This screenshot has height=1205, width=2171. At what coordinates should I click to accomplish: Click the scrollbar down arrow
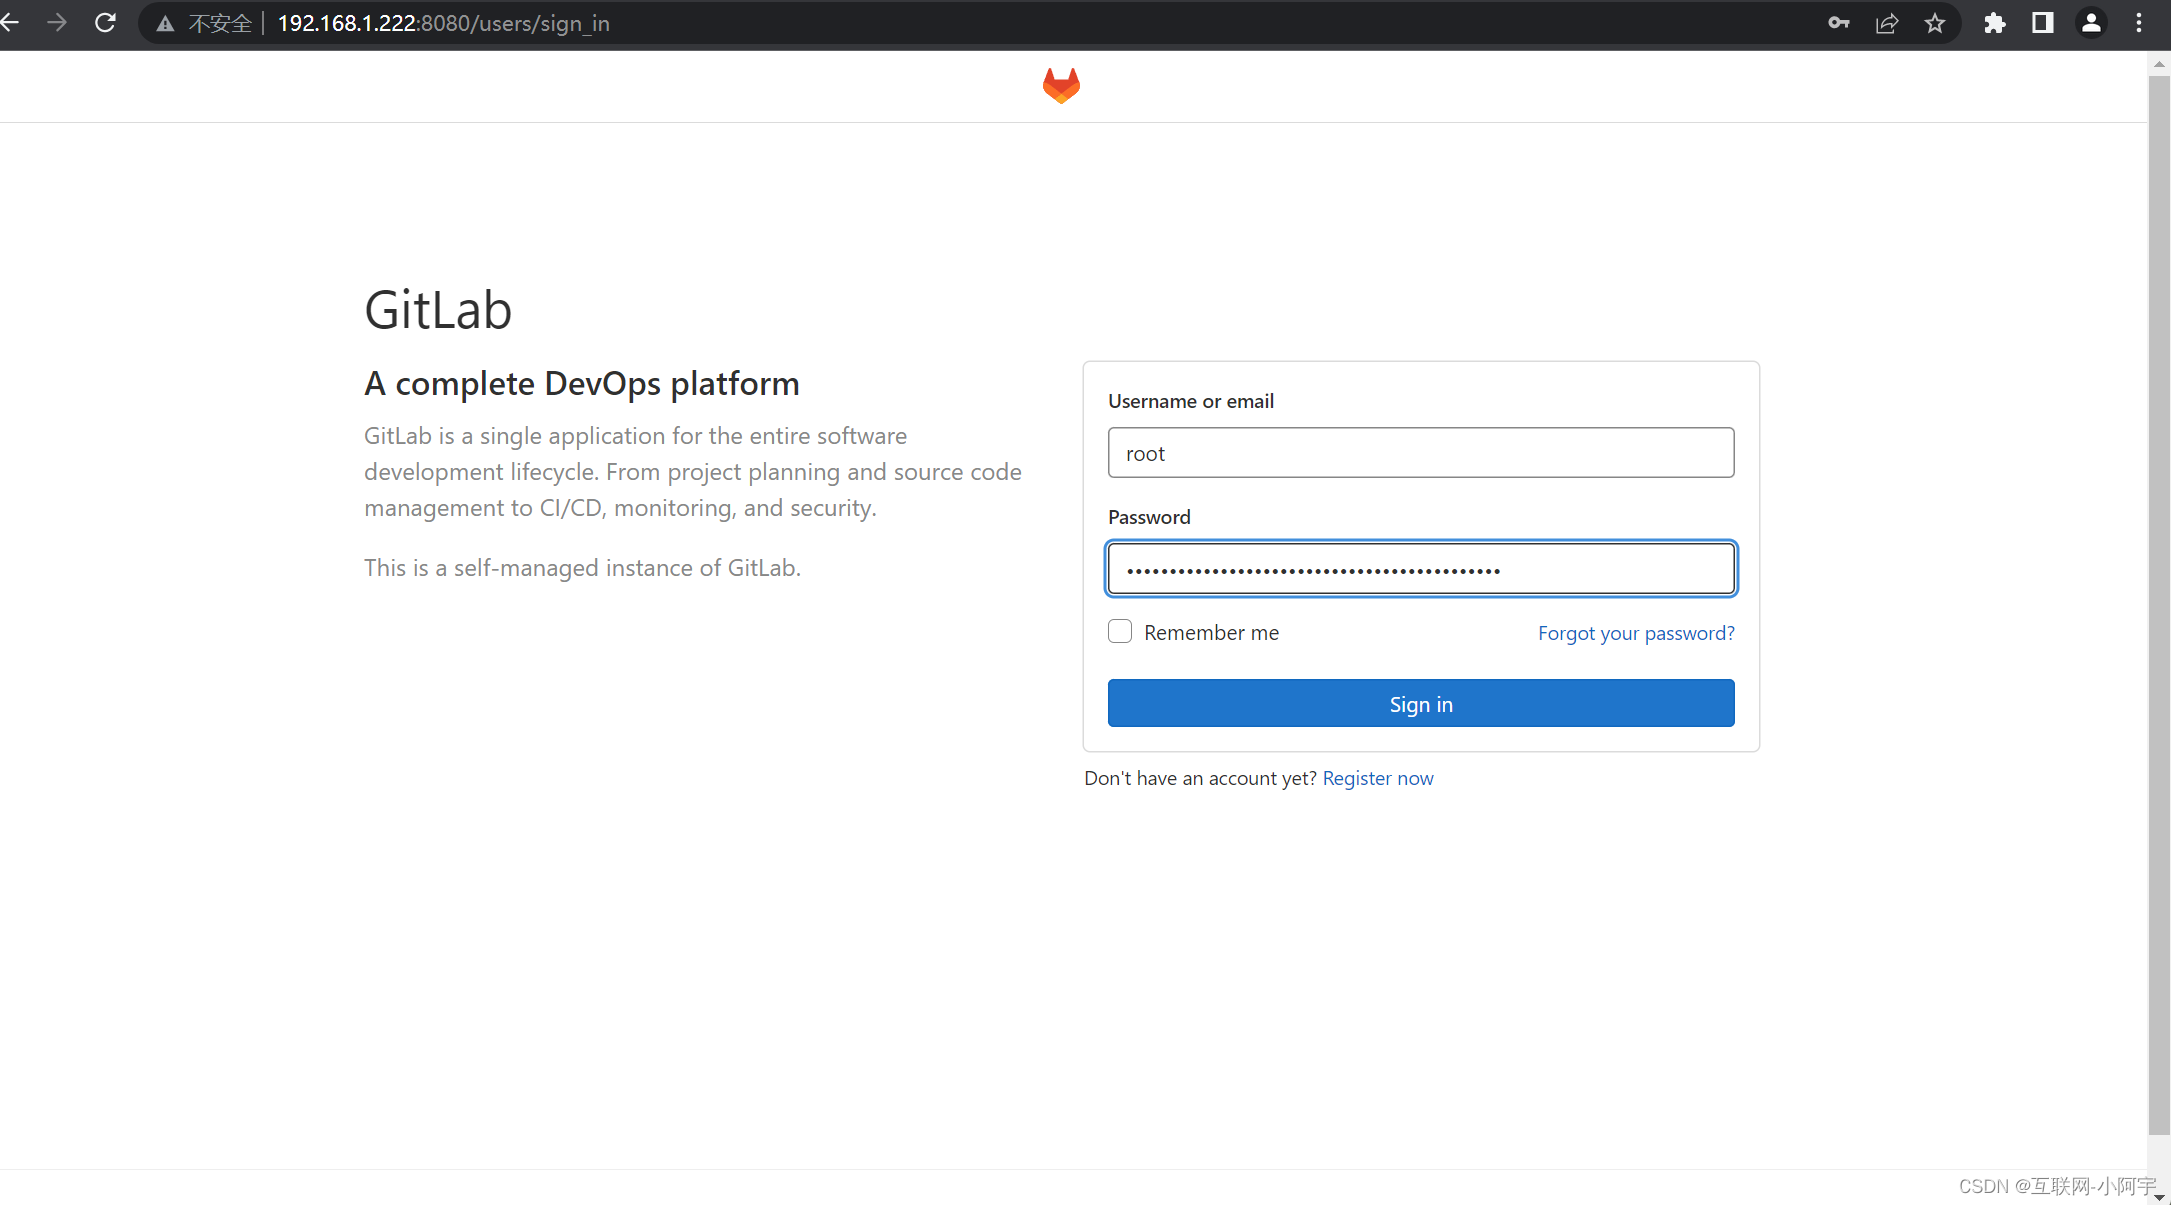pyautogui.click(x=2159, y=1196)
